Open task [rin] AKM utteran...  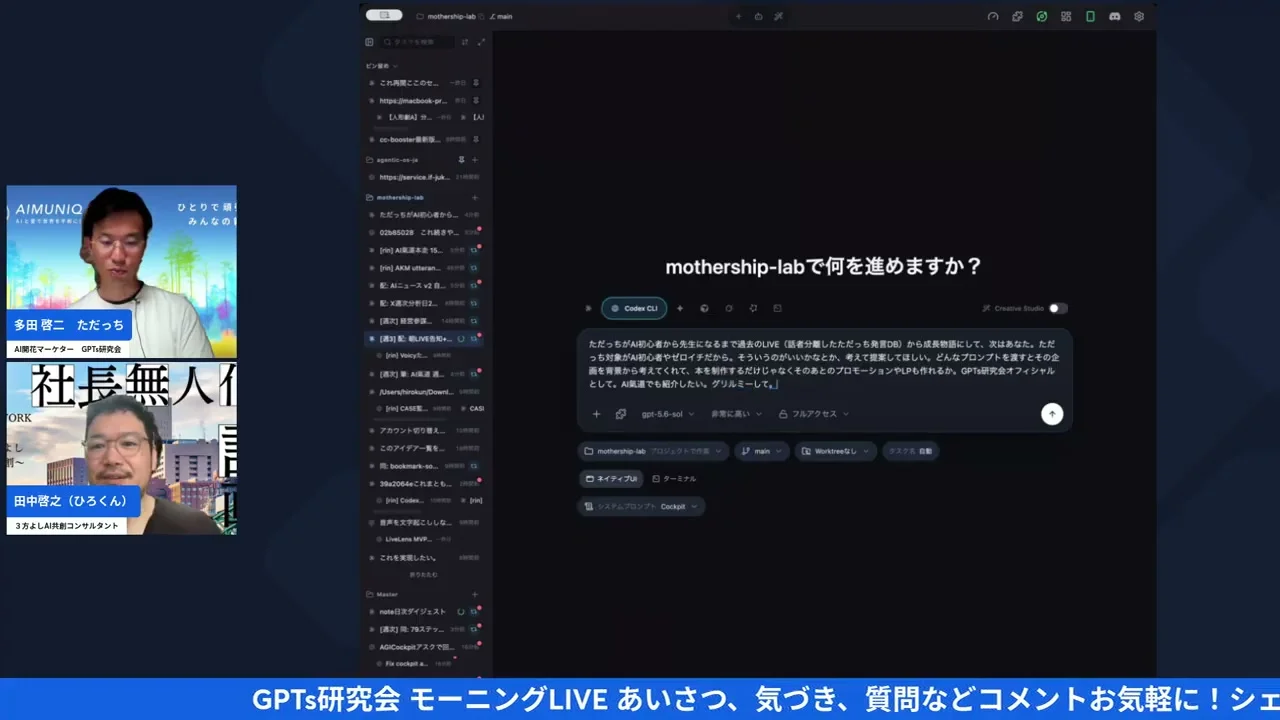click(424, 268)
